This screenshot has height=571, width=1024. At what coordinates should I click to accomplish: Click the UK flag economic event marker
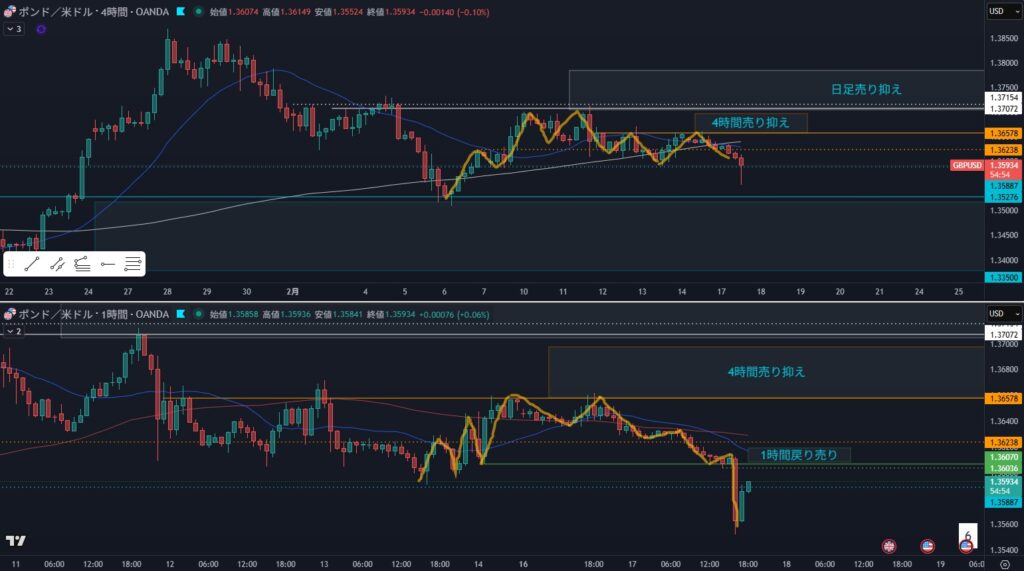click(888, 546)
